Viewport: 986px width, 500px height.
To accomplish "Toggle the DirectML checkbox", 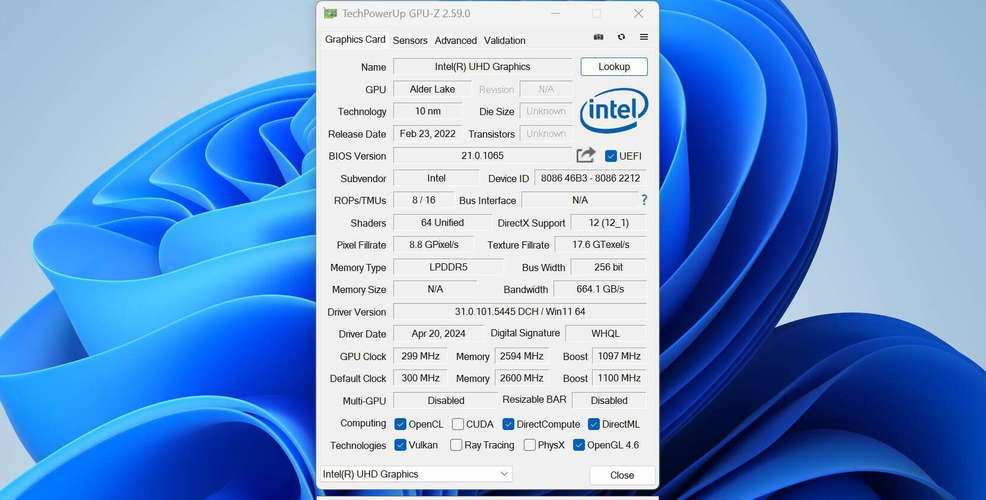I will pyautogui.click(x=594, y=424).
